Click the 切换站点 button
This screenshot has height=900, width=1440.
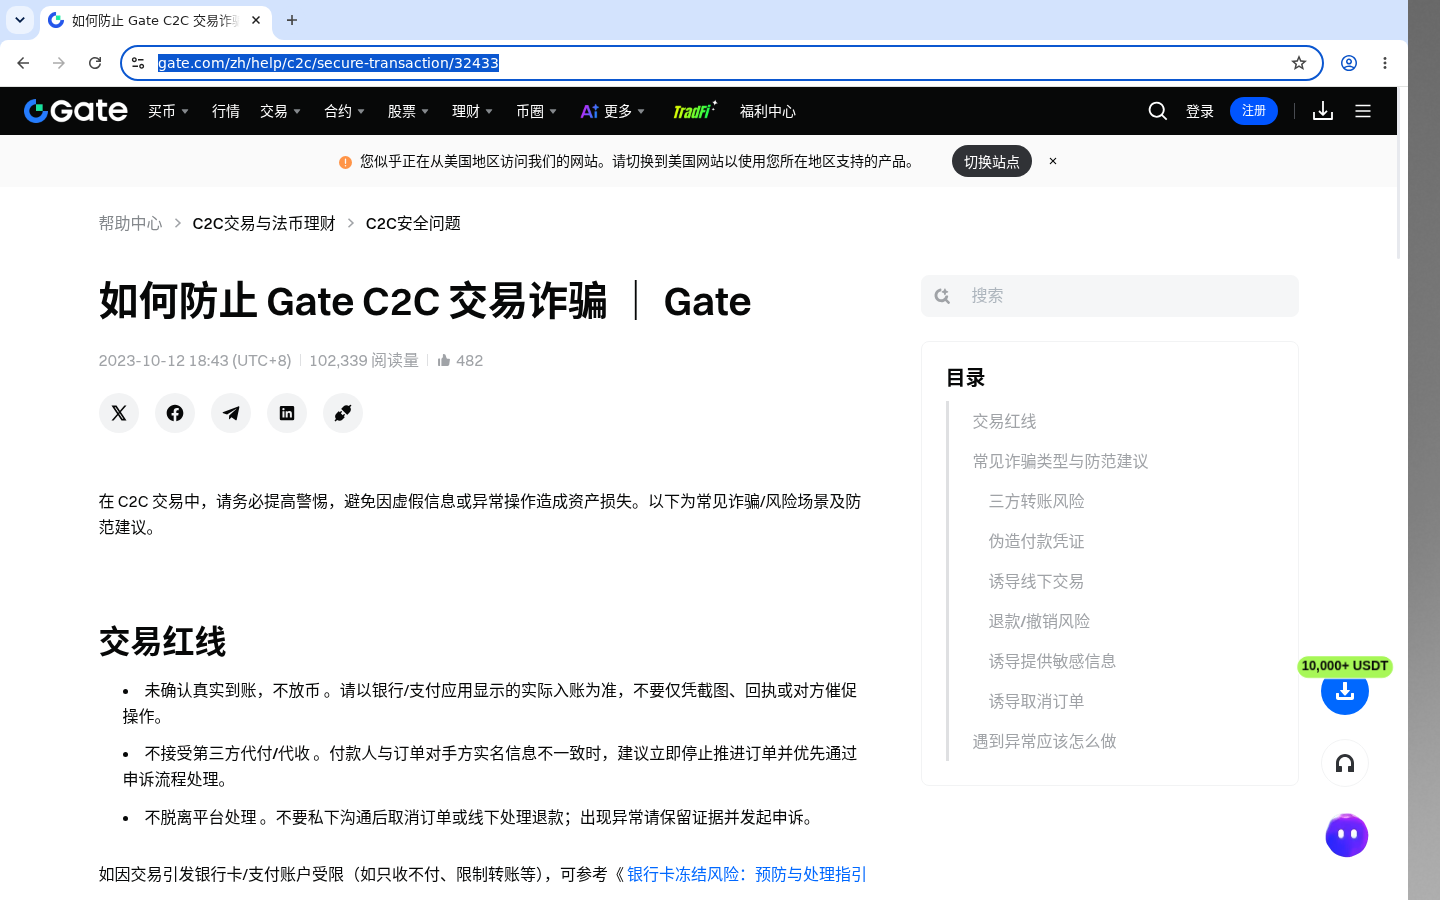(992, 161)
